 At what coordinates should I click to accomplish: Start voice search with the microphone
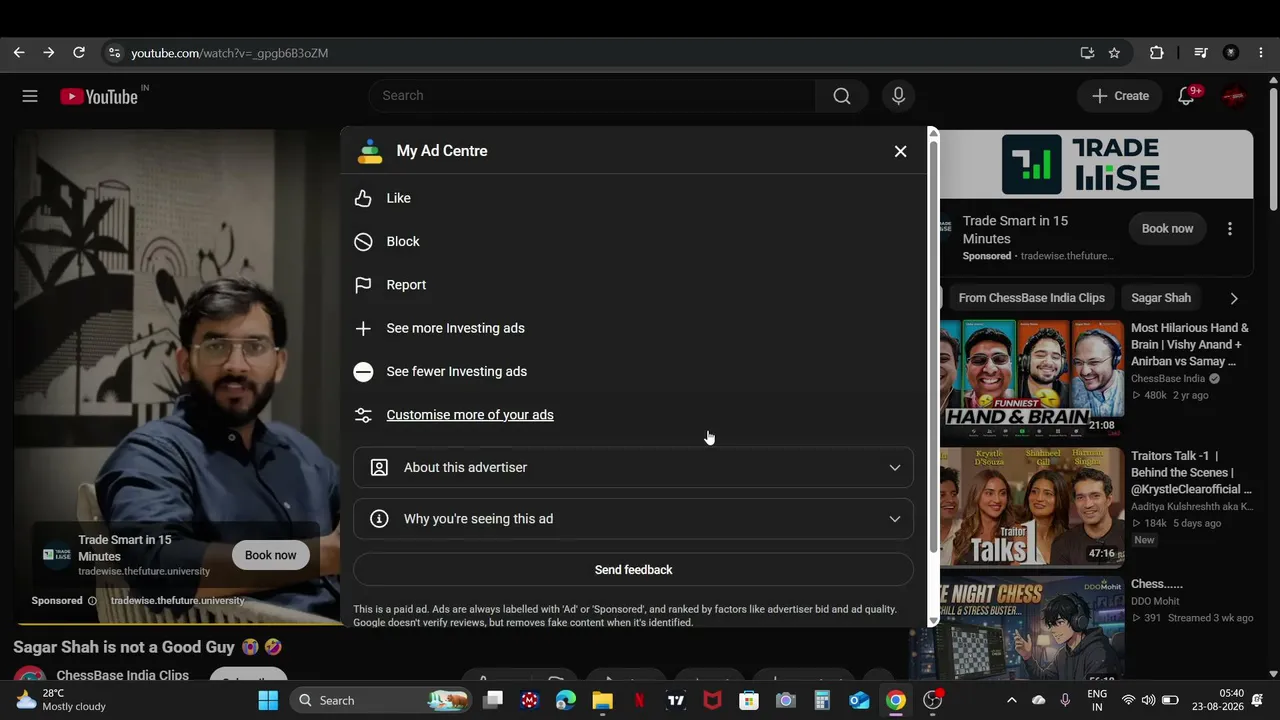[x=898, y=96]
